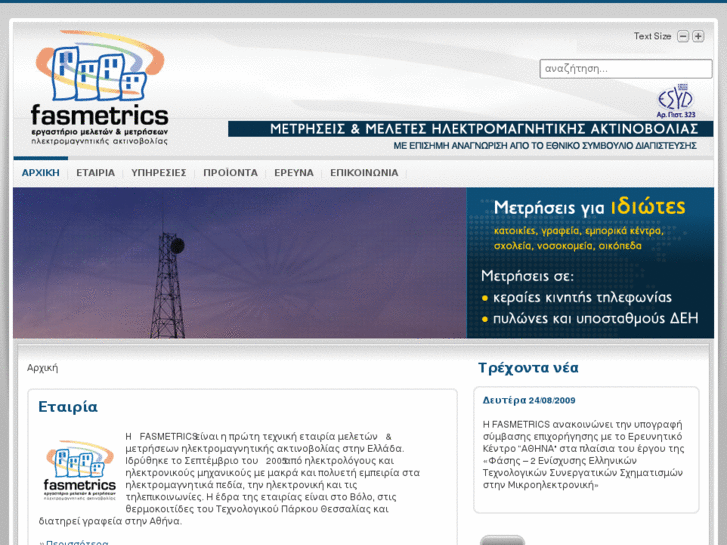The height and width of the screenshot is (545, 727).
Task: Open the ΕΠΙΚΟΙΝΩΝΙΑ menu item
Action: pyautogui.click(x=364, y=173)
